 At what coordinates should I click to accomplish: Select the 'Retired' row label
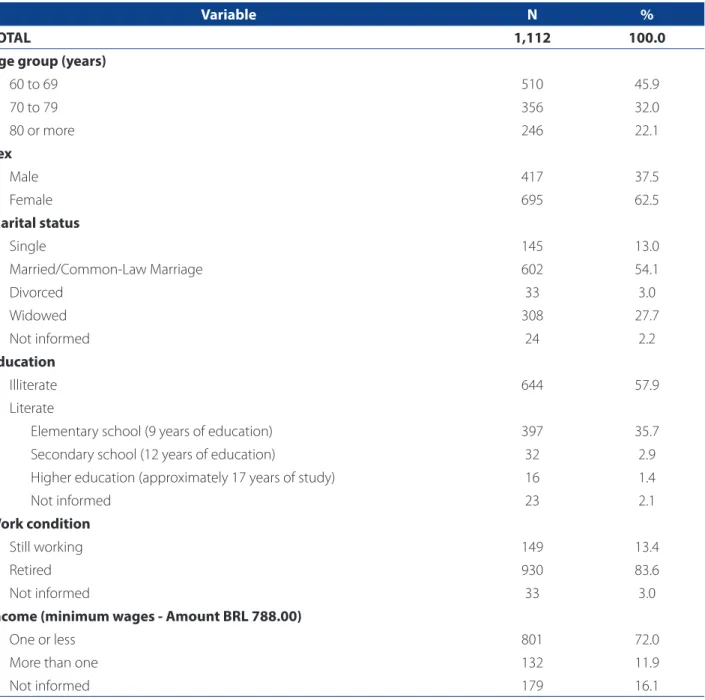point(30,570)
